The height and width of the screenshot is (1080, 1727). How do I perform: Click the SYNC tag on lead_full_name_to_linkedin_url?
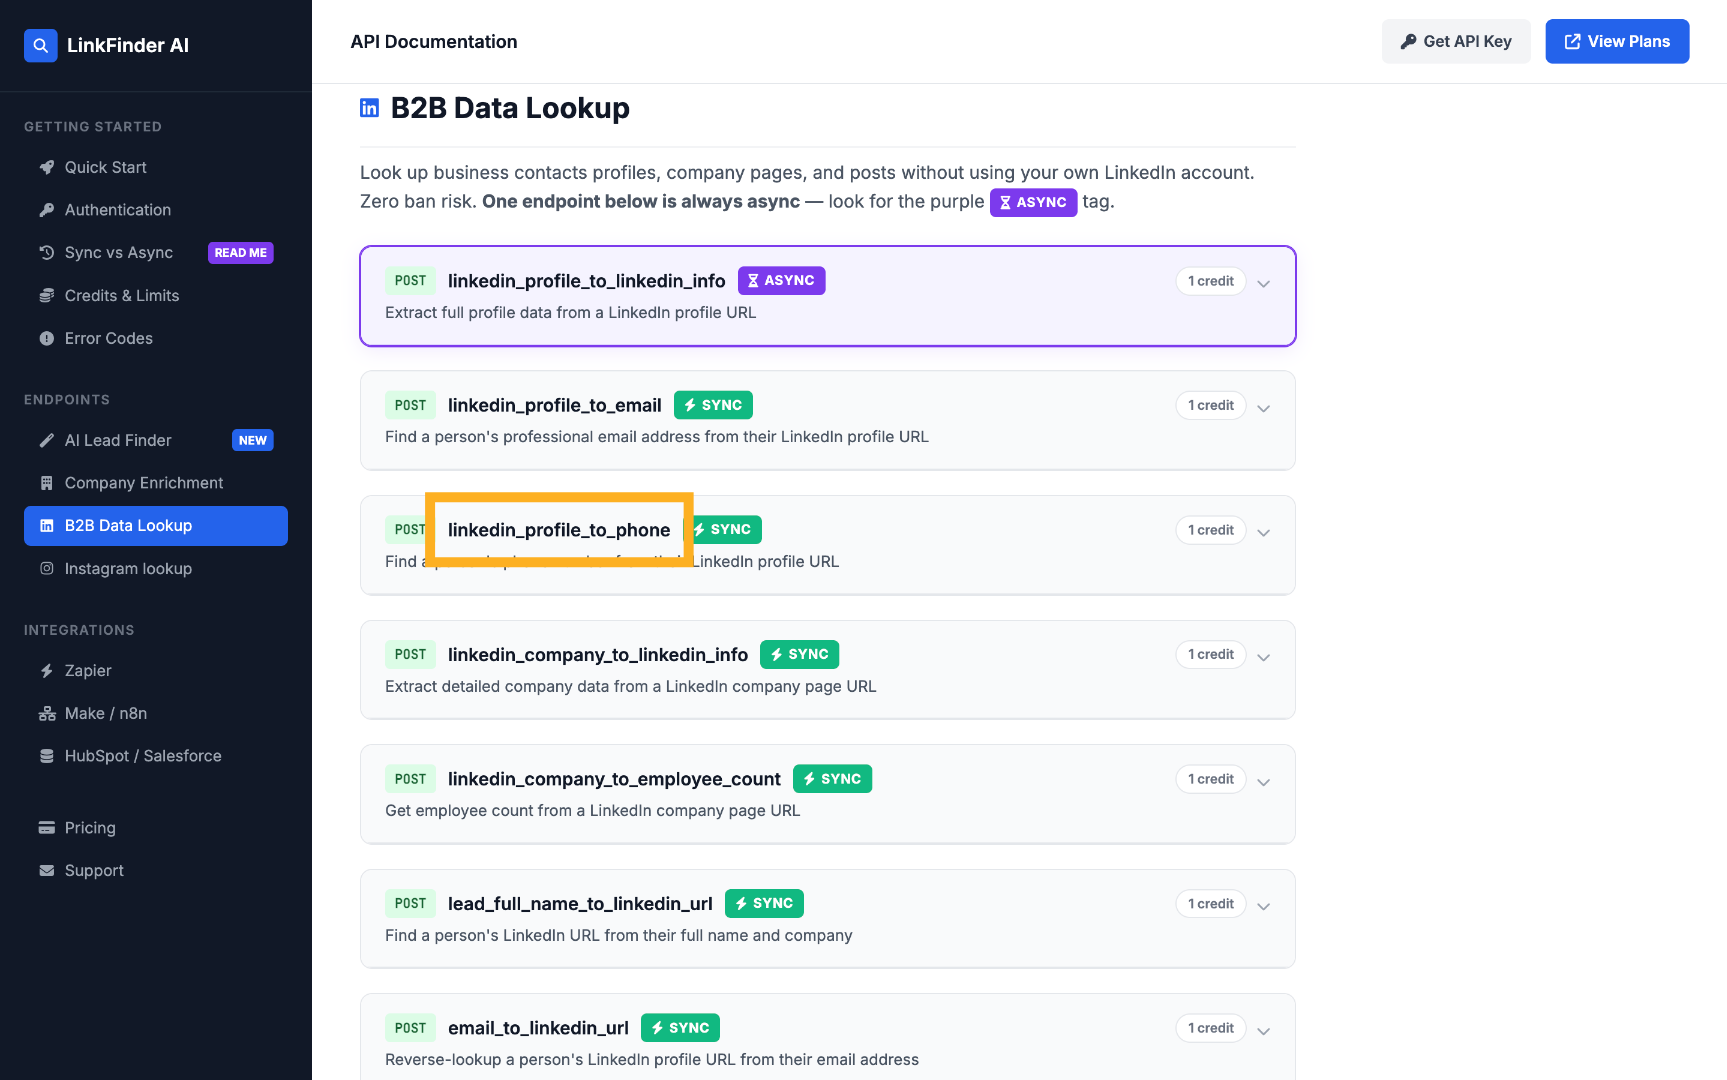pyautogui.click(x=765, y=903)
